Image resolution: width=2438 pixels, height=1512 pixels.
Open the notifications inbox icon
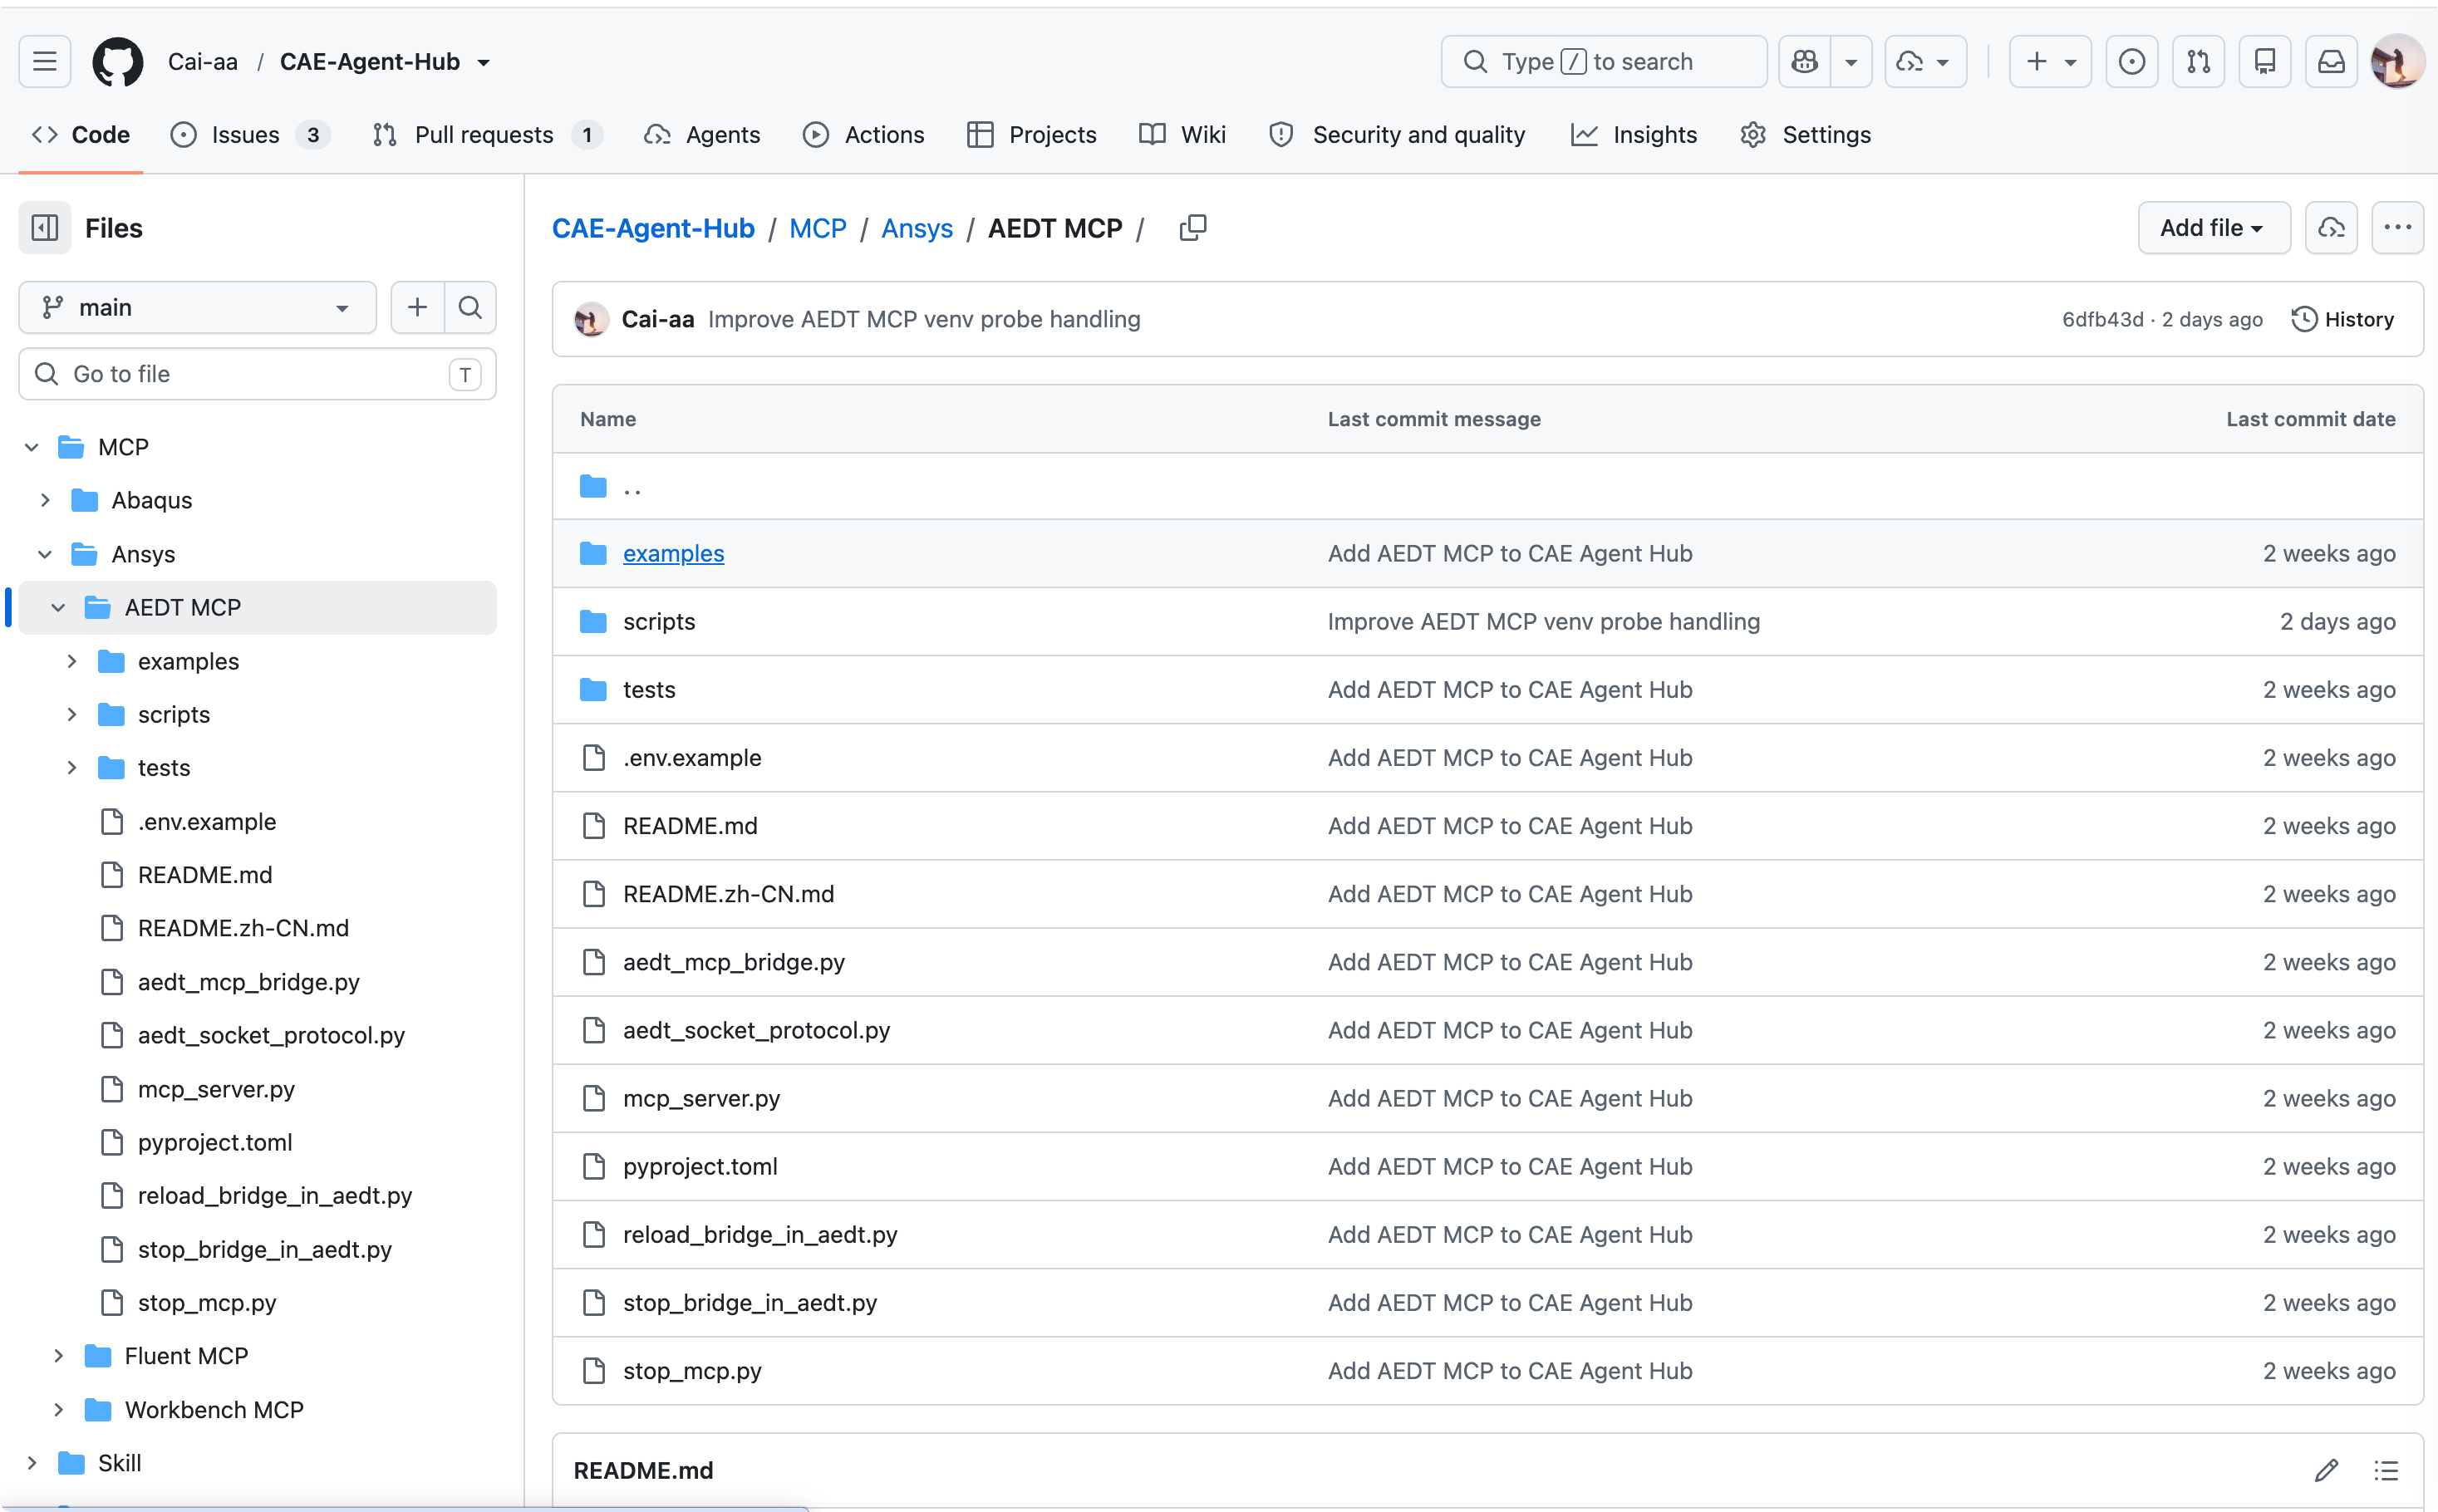pyautogui.click(x=2331, y=62)
